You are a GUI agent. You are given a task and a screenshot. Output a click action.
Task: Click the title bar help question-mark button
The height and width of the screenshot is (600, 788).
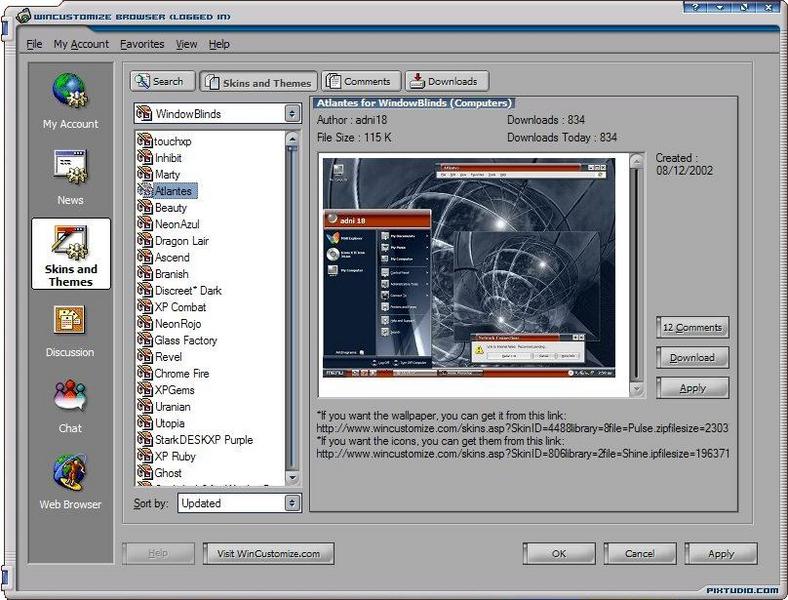coord(696,7)
